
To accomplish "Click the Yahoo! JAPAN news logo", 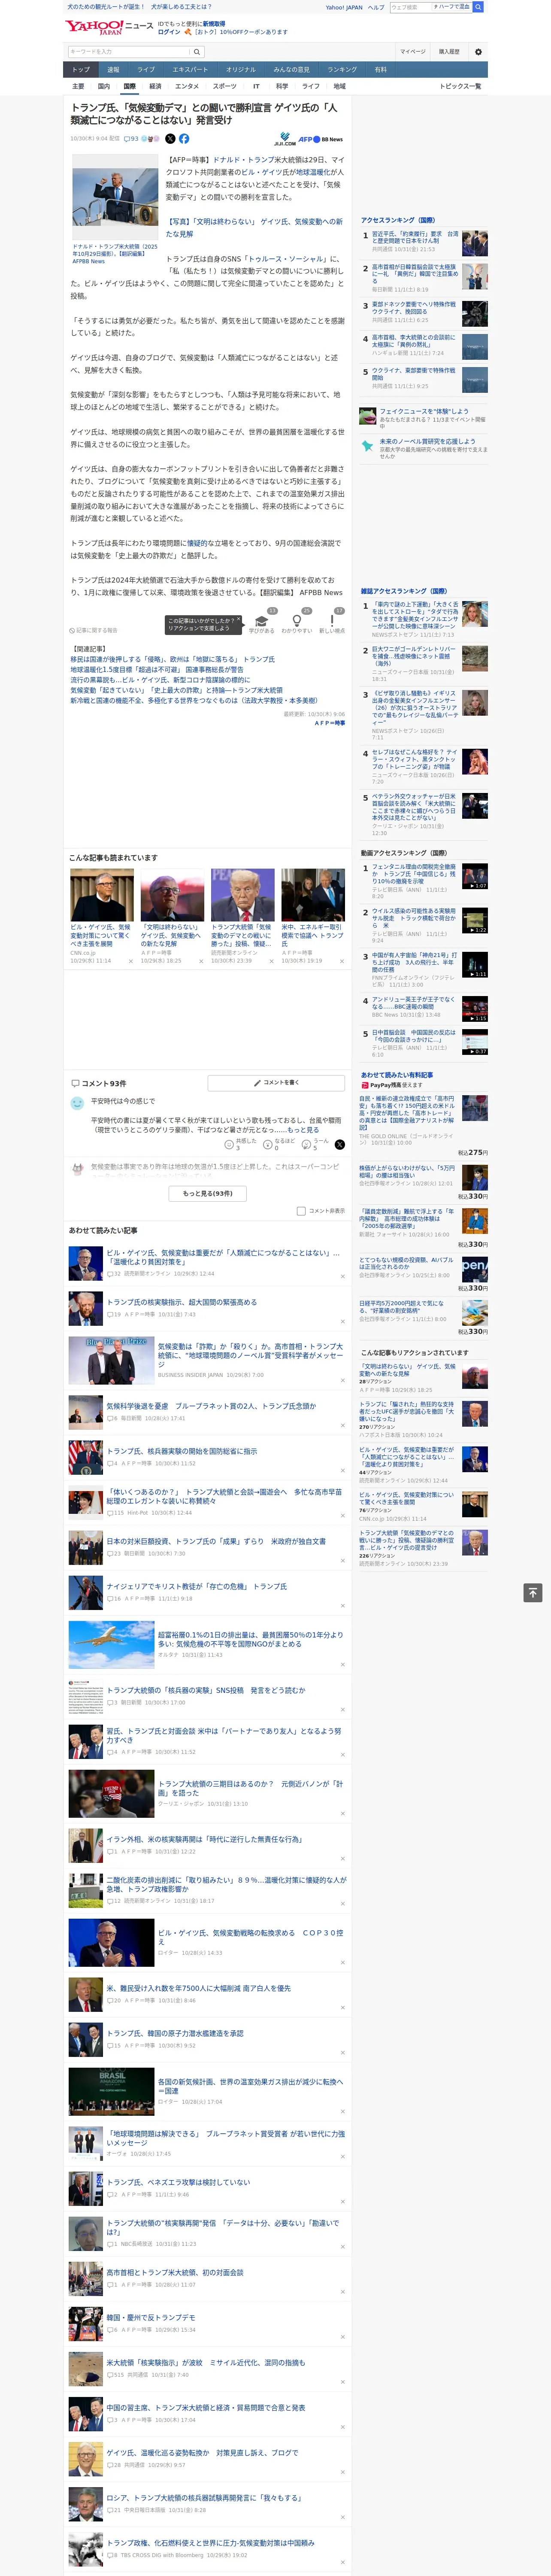I will [109, 27].
